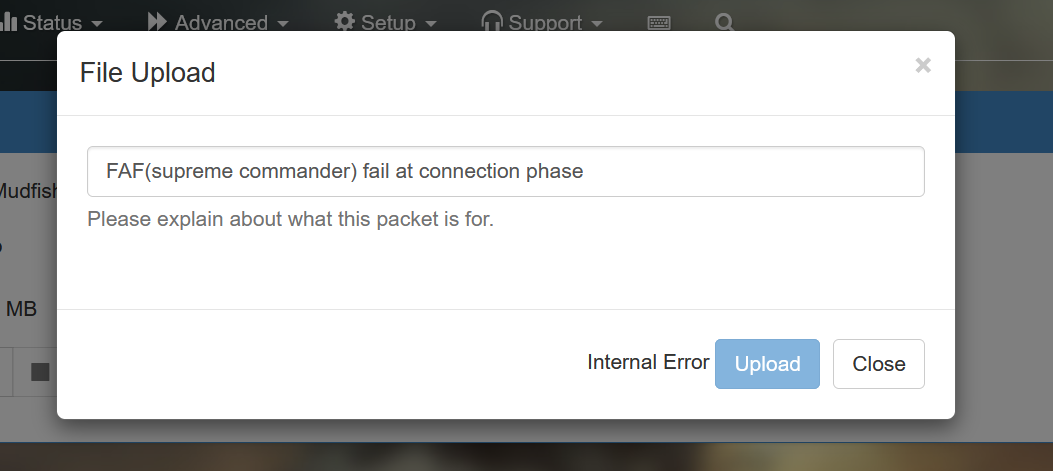Click the Status bar-chart icon
Screen dimensions: 1053x471
coord(9,22)
